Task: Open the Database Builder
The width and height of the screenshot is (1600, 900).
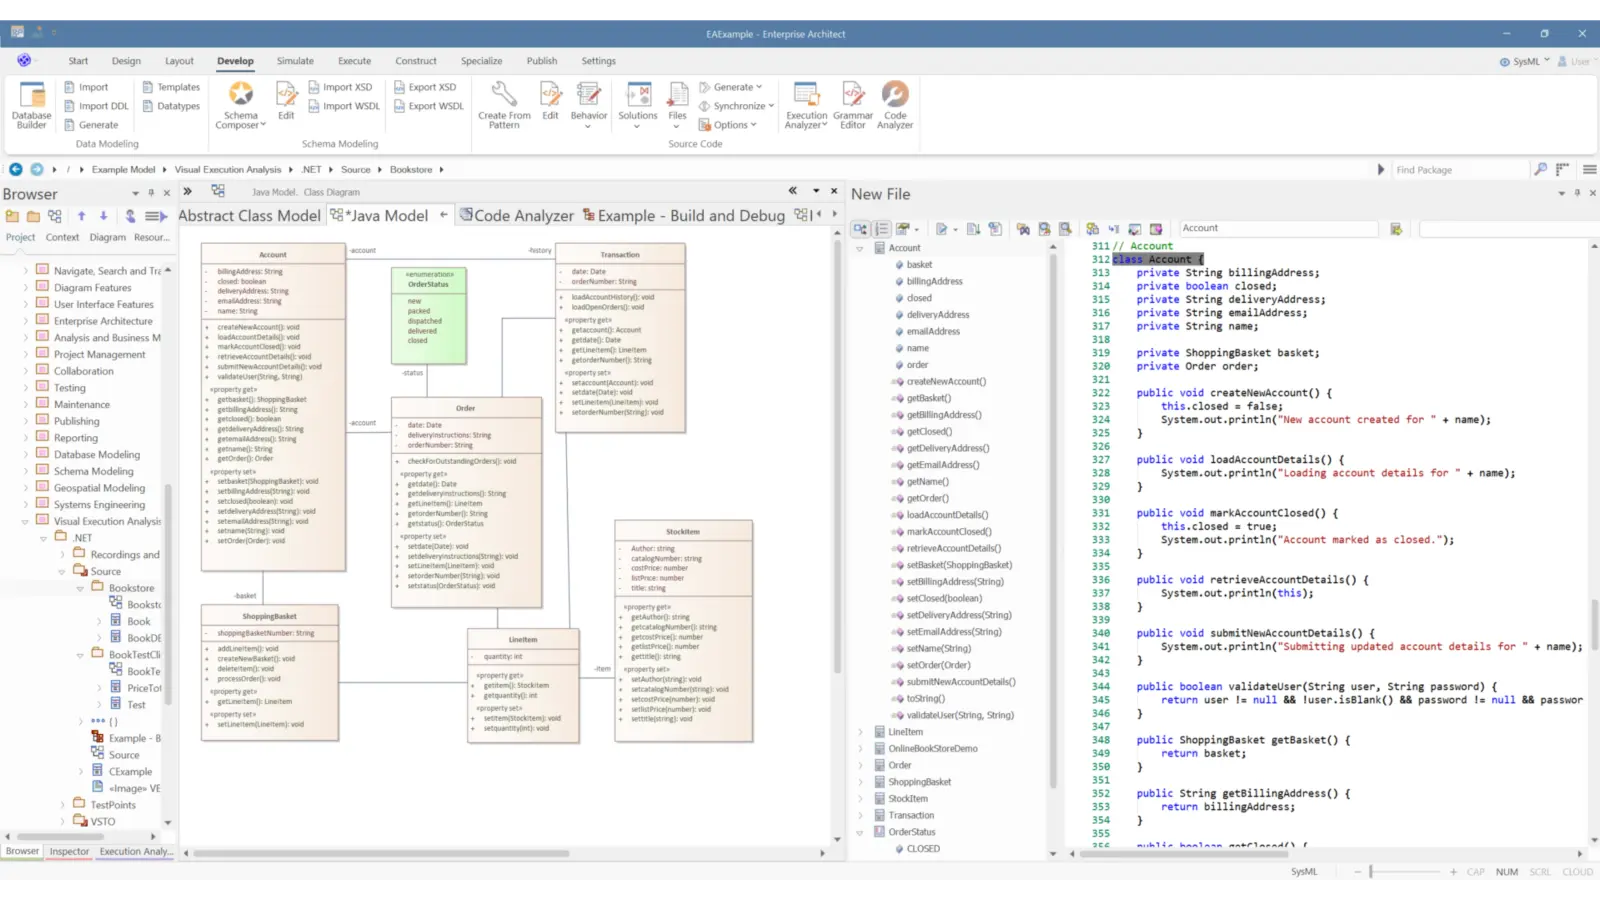Action: click(30, 105)
